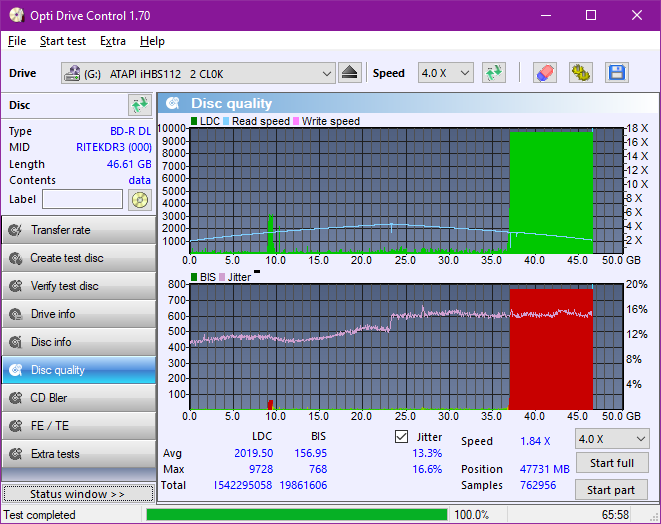Click the Opti Drive Control title icon
The image size is (661, 524).
(16, 16)
